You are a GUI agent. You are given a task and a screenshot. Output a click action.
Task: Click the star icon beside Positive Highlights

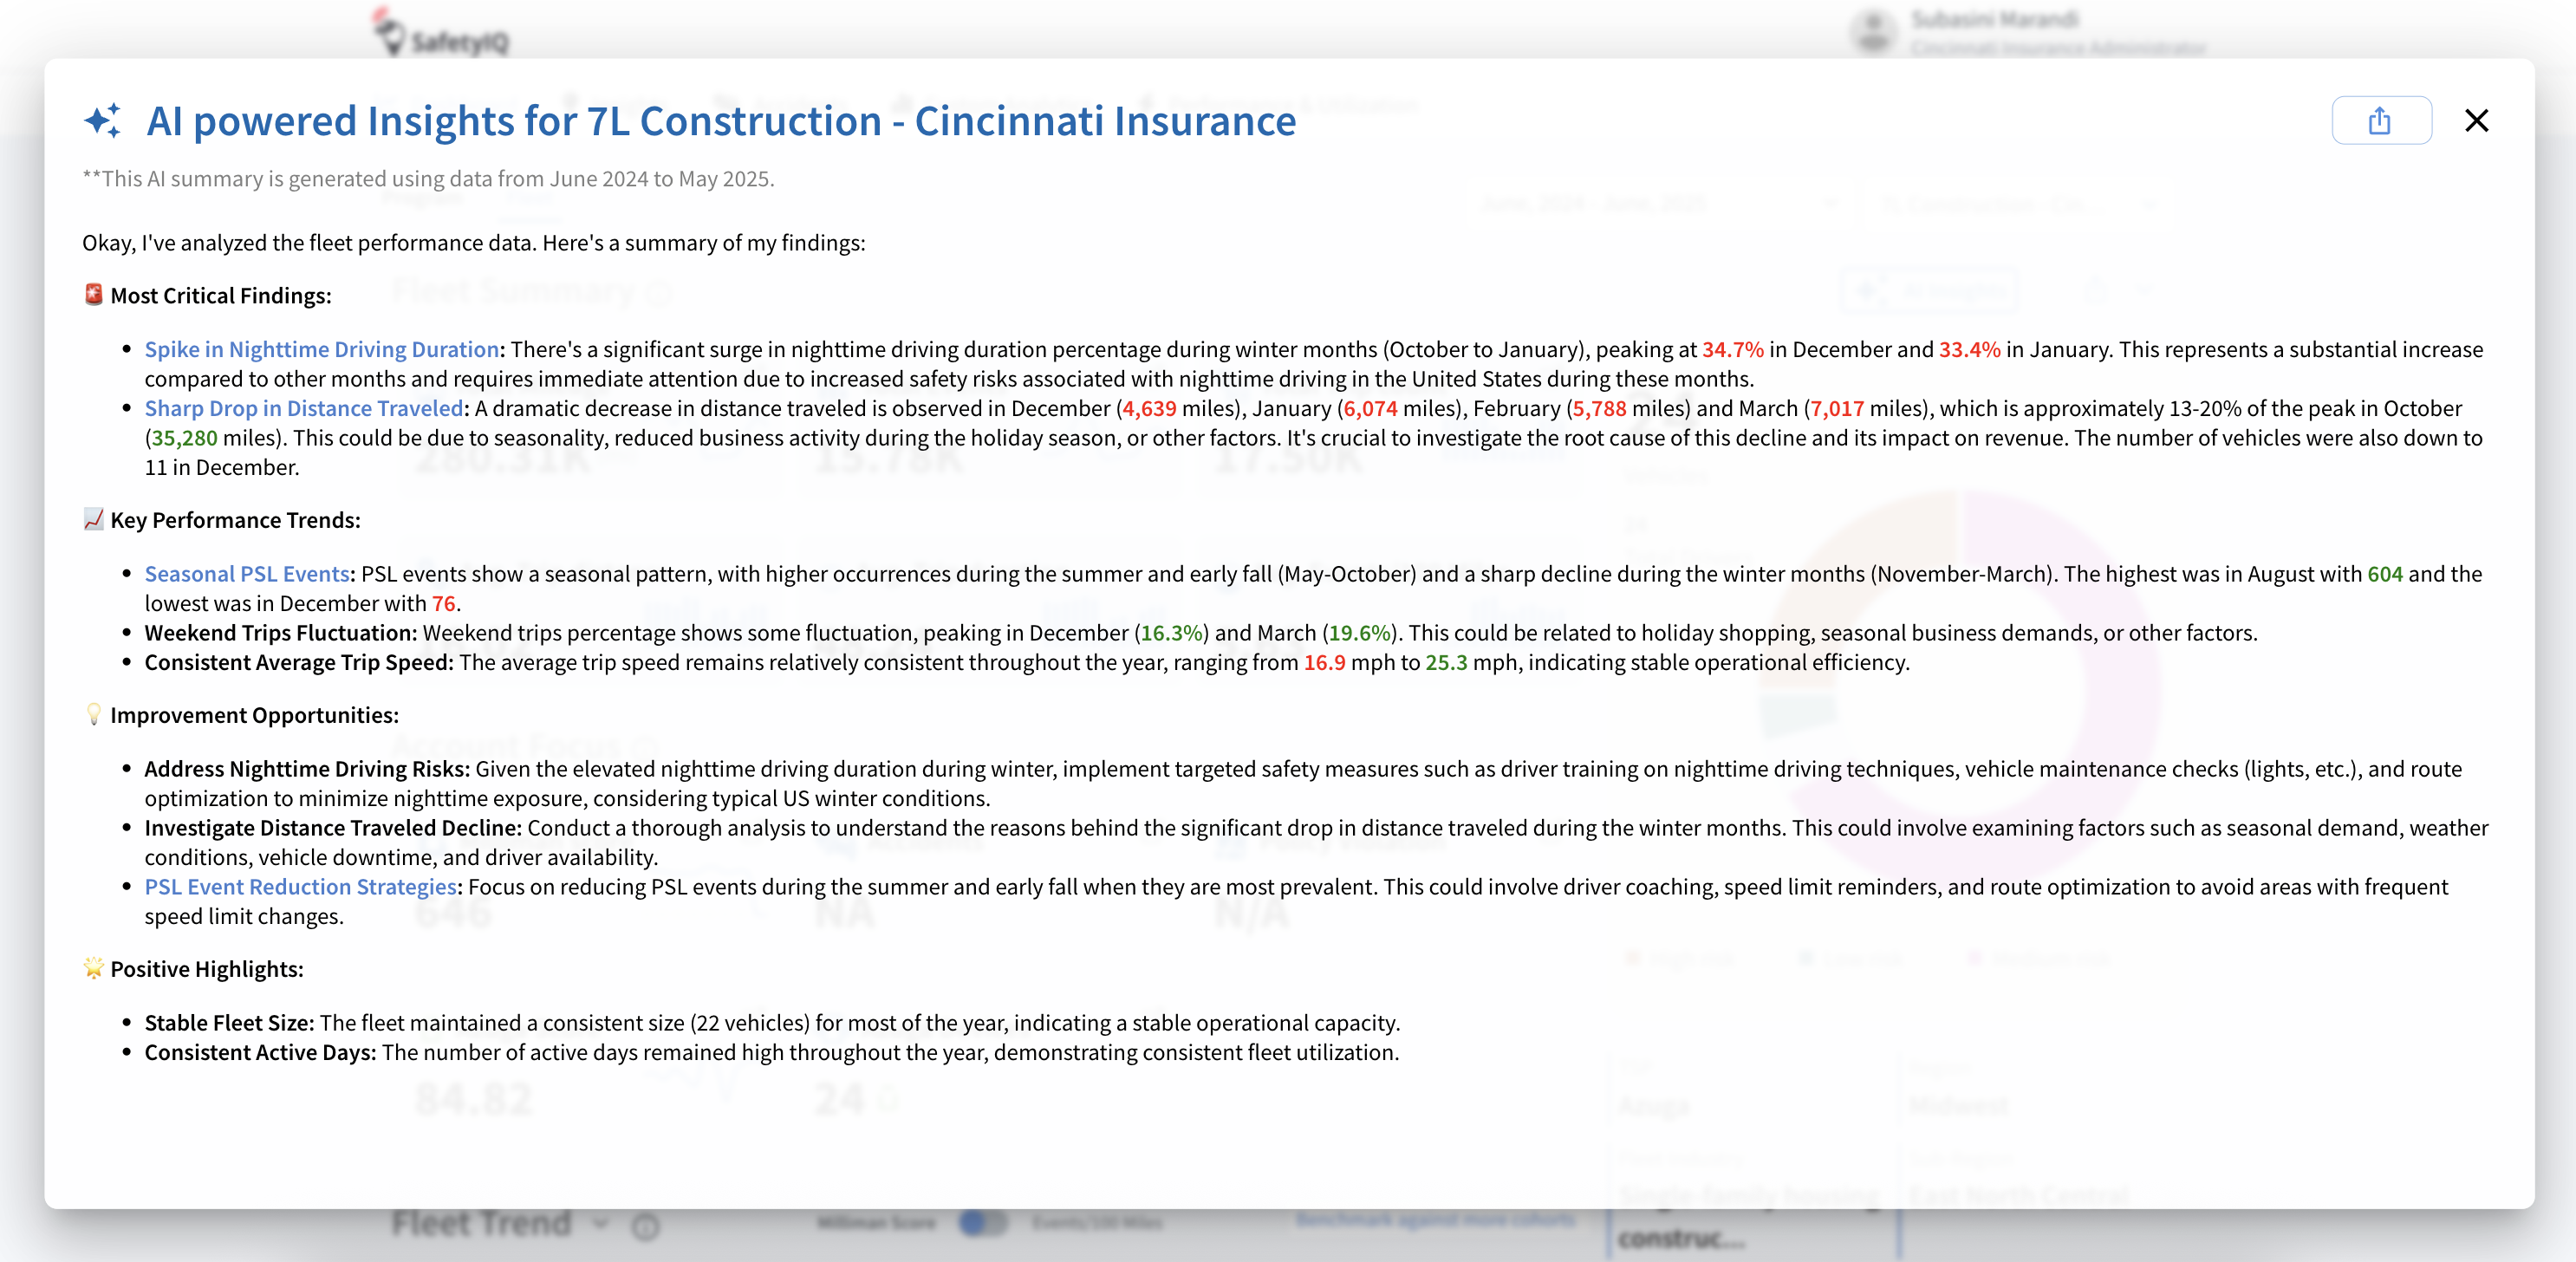(x=93, y=968)
